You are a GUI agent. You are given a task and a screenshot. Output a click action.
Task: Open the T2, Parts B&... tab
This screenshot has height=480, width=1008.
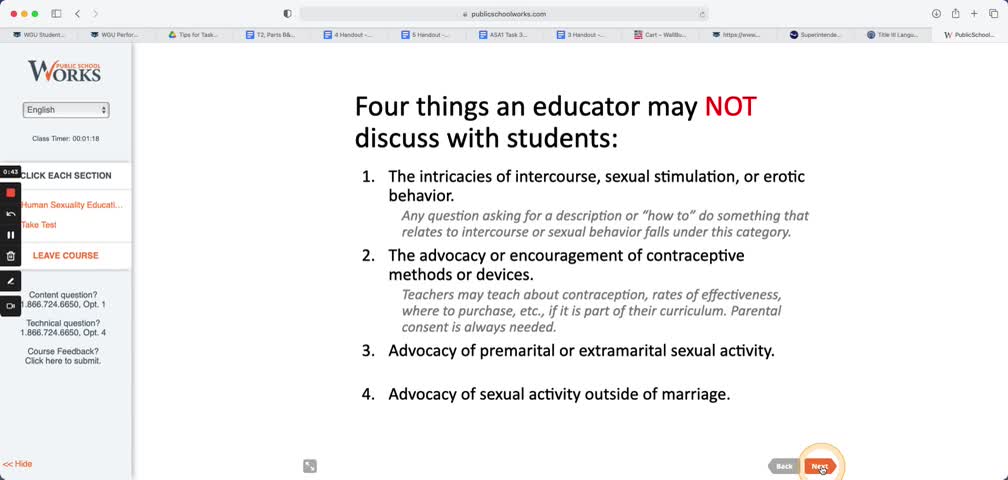click(x=272, y=35)
